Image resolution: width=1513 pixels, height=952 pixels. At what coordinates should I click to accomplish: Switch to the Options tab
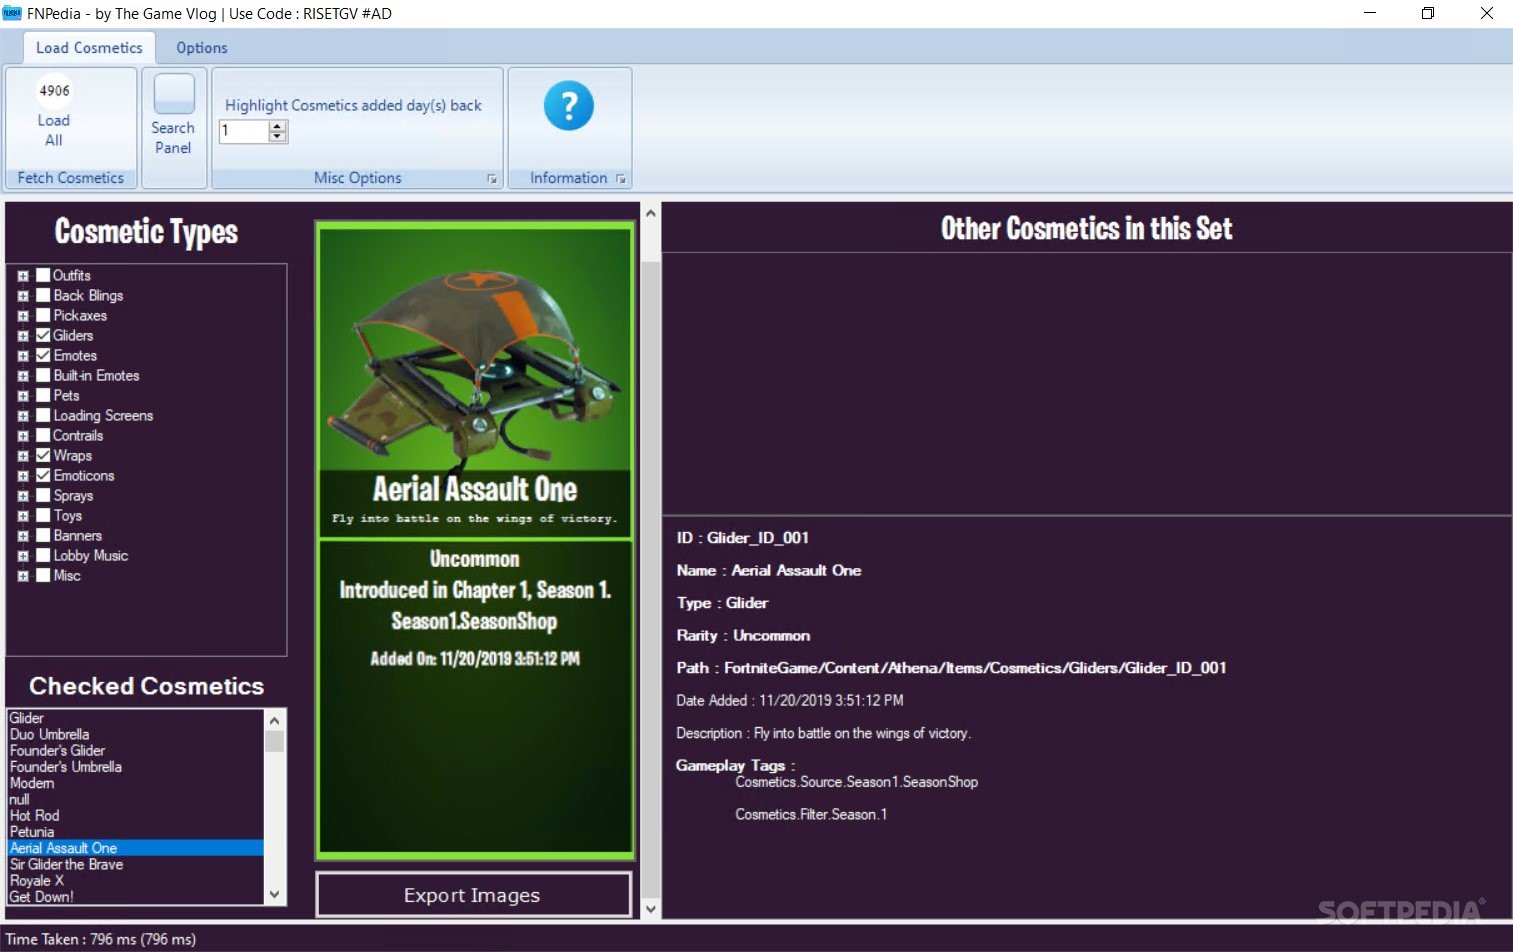(202, 47)
